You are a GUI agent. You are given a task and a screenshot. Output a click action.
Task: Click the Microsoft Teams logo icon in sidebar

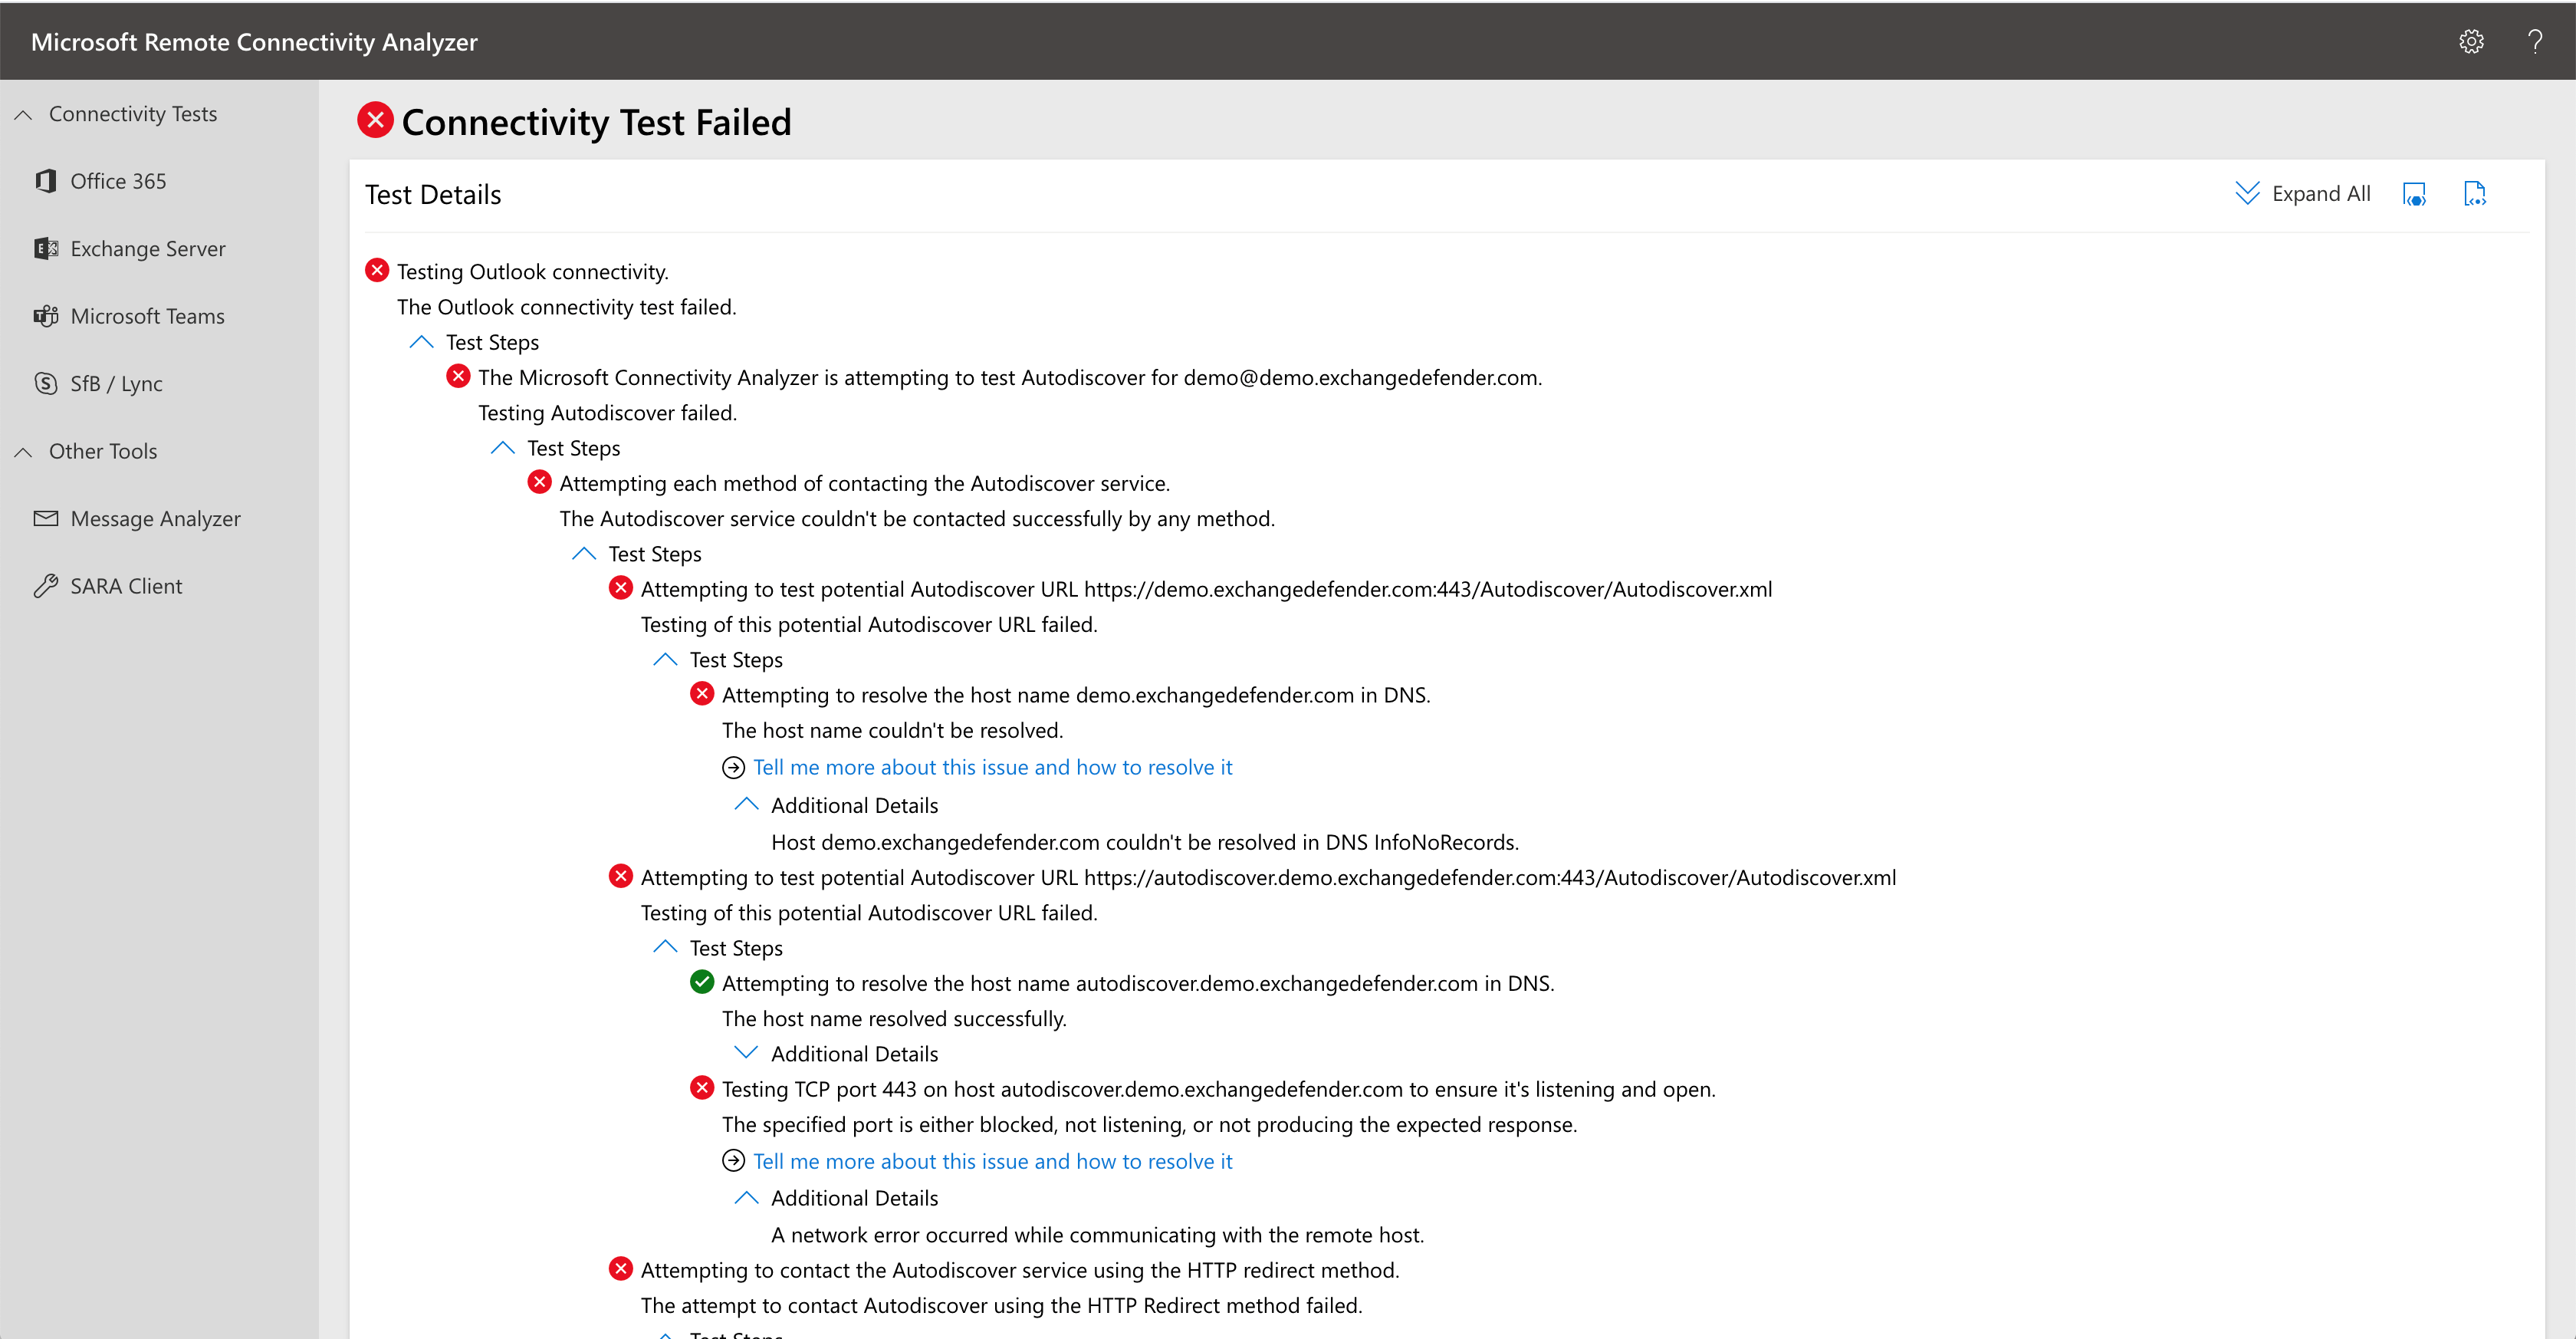coord(45,316)
